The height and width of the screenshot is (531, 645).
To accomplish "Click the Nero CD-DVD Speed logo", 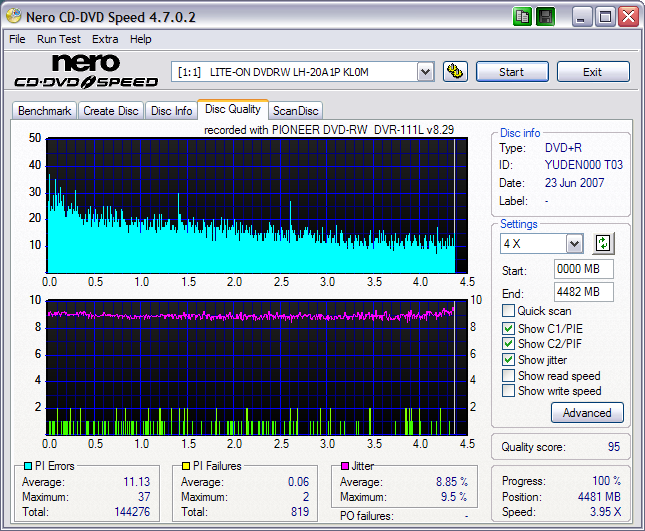I will click(85, 72).
